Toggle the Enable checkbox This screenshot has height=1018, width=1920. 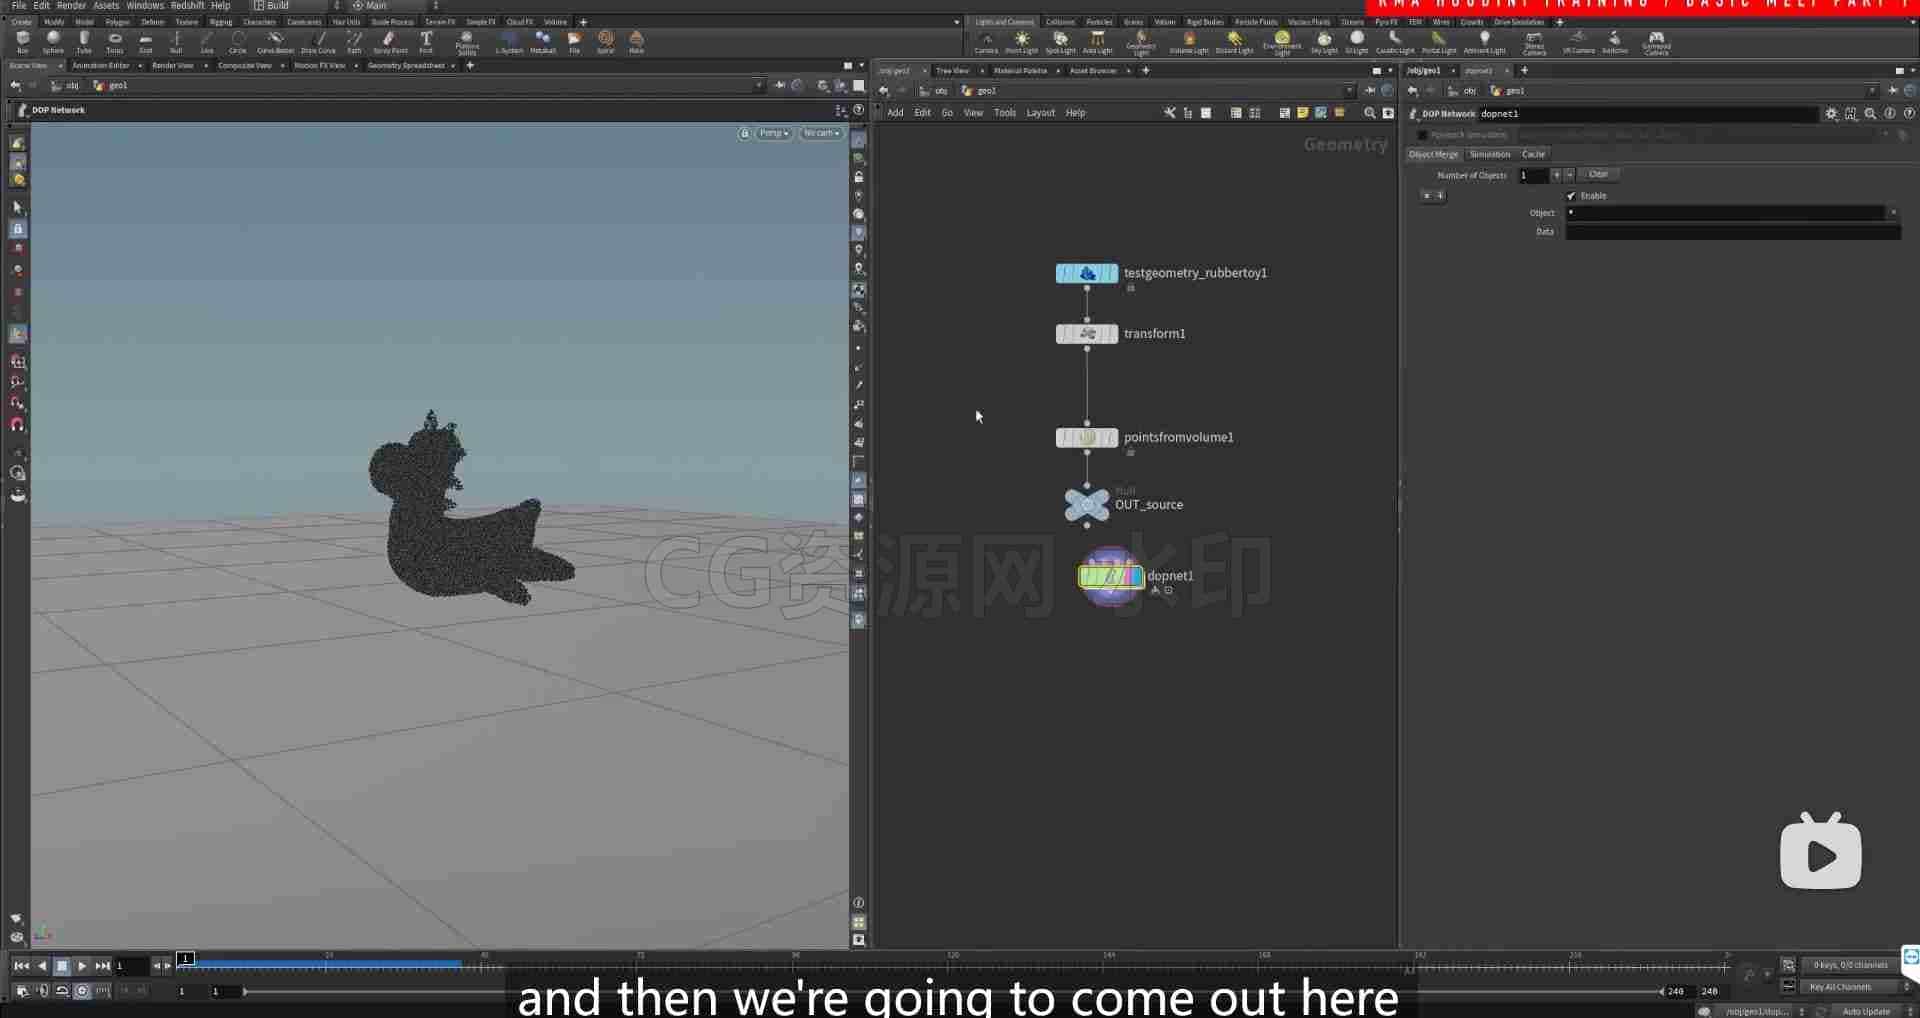click(x=1571, y=196)
